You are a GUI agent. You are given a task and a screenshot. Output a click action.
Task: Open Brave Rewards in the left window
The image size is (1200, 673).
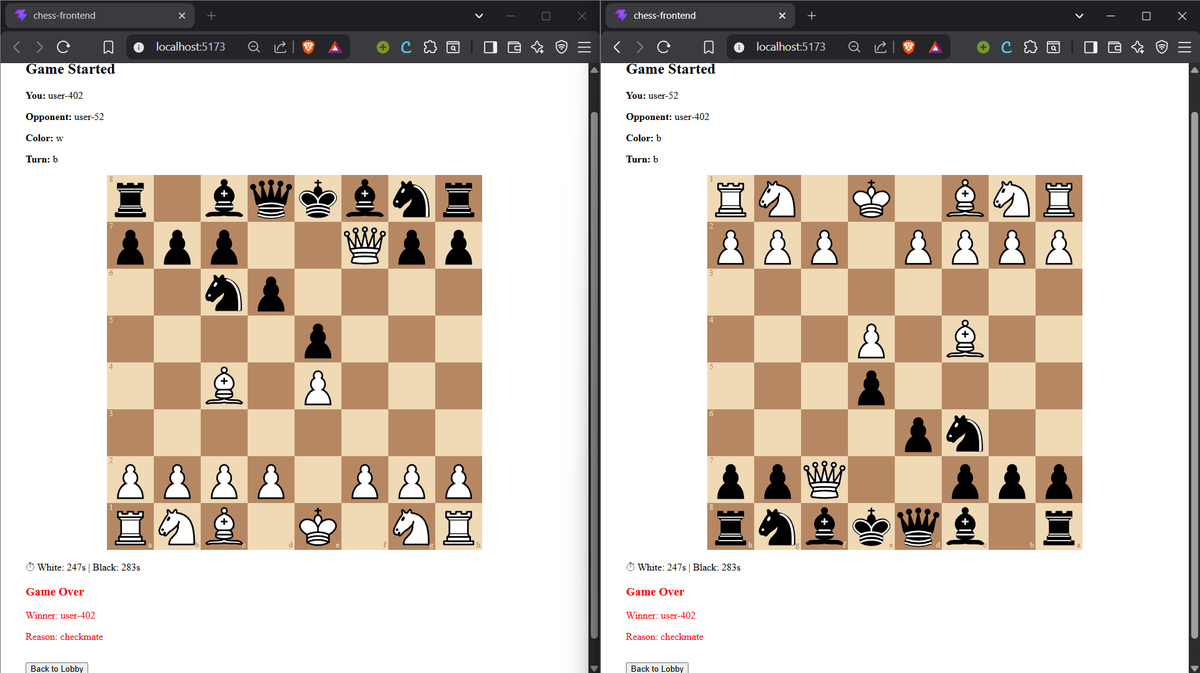pos(334,47)
